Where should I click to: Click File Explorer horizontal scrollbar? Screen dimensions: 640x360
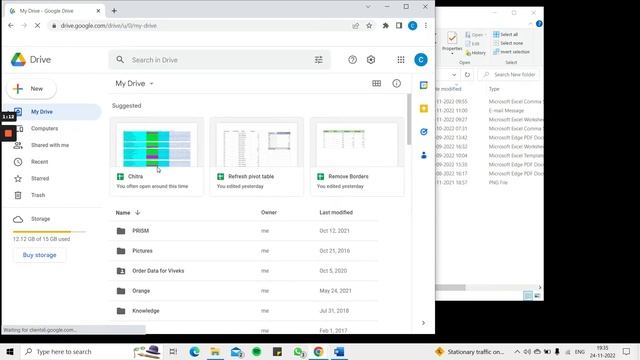[x=451, y=287]
